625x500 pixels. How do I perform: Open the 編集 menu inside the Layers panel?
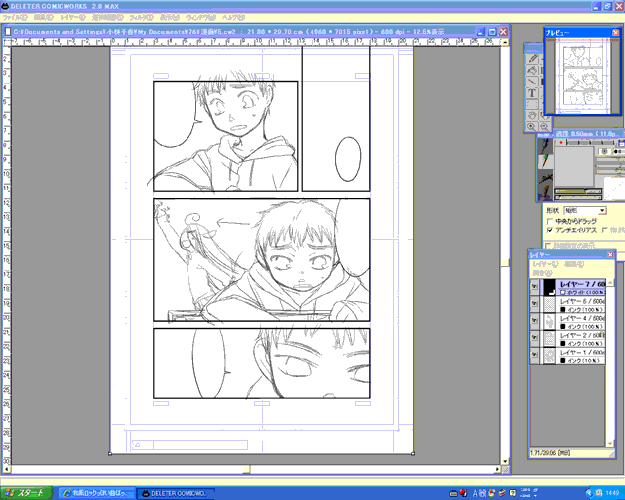click(574, 264)
